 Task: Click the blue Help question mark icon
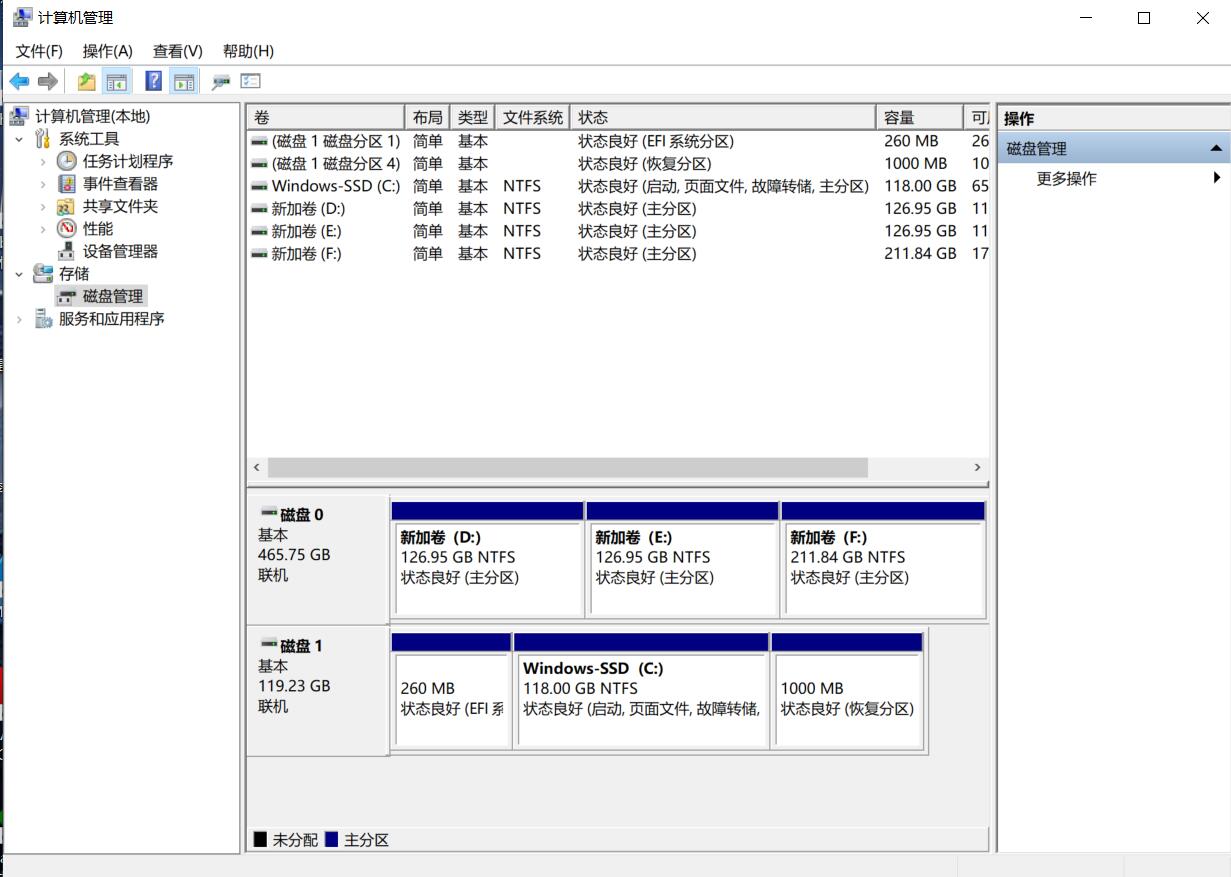coord(153,81)
